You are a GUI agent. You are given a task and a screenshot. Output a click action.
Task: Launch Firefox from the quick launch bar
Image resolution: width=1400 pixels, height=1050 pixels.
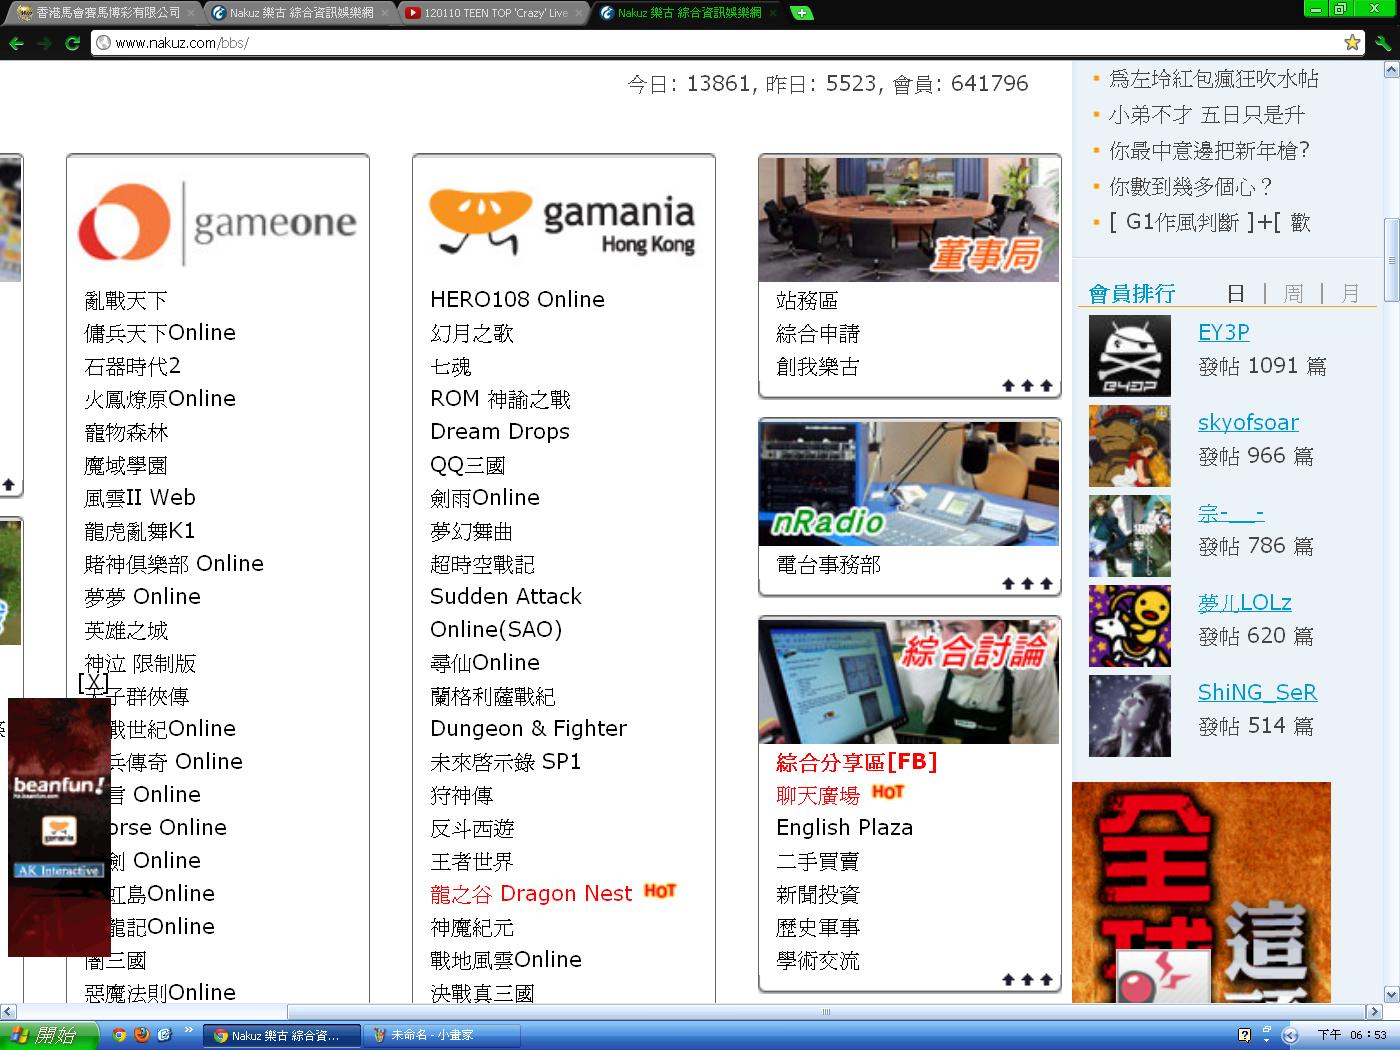[x=141, y=1035]
